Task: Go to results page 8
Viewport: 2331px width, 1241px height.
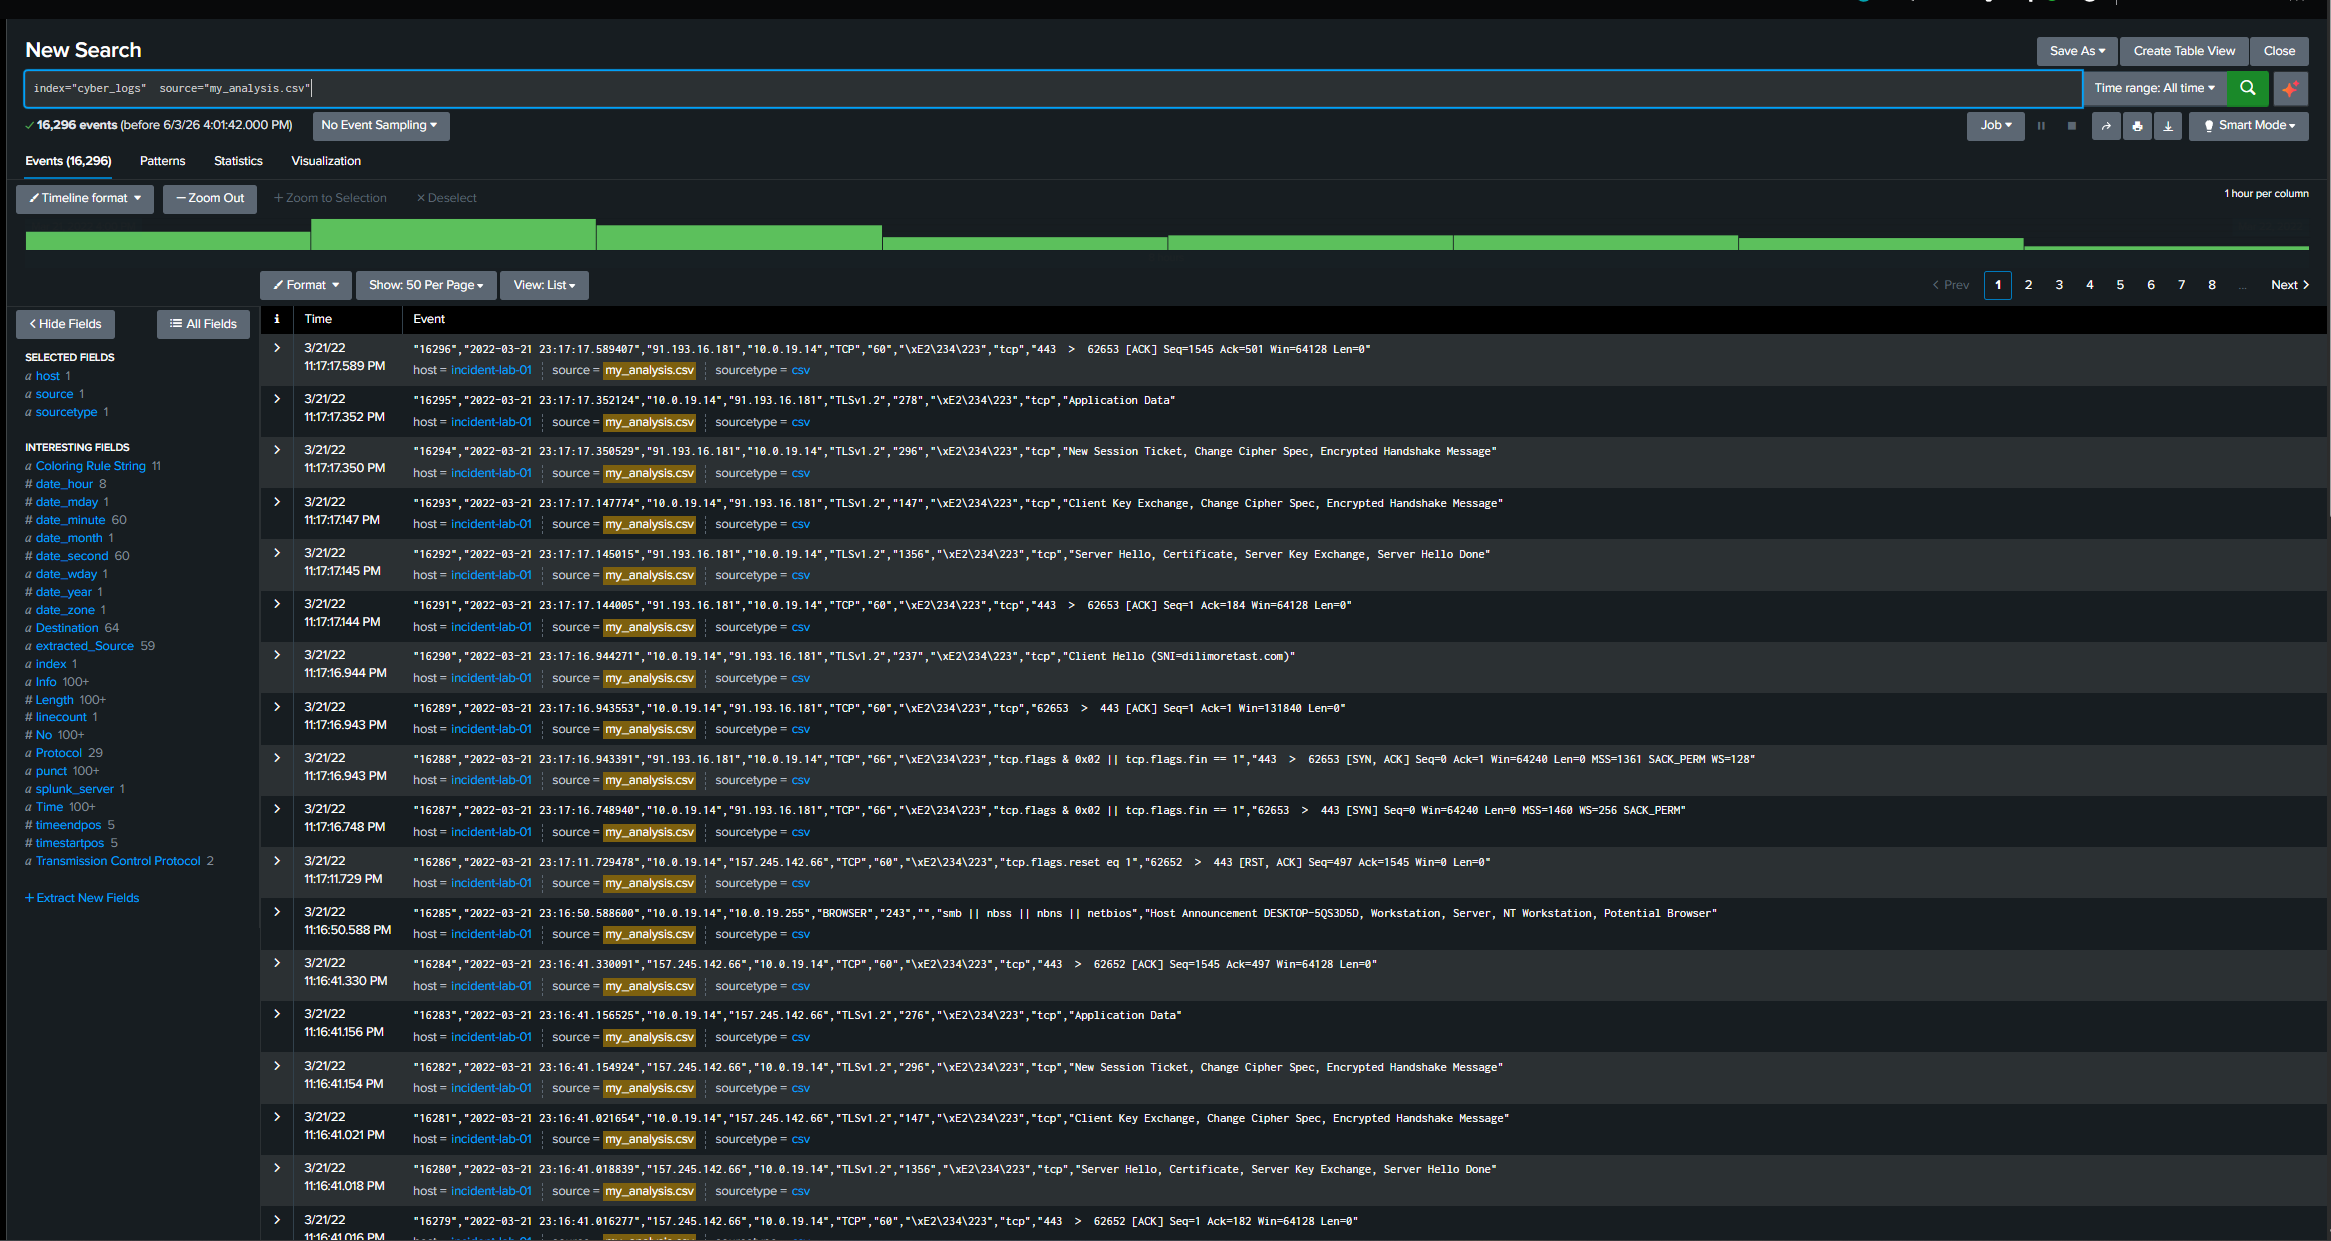Action: (x=2212, y=285)
